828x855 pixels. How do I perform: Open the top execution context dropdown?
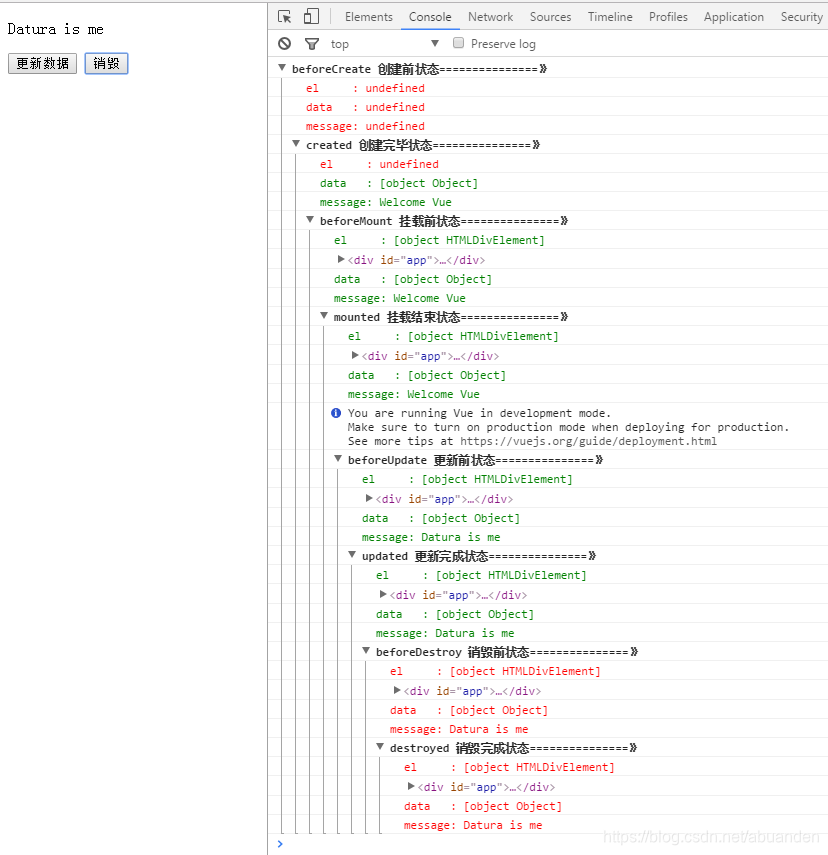pyautogui.click(x=385, y=44)
